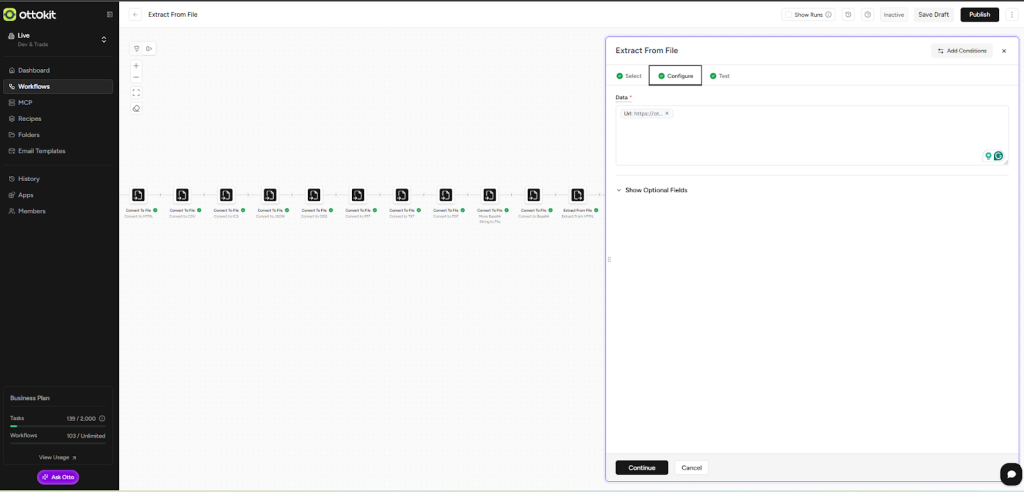Click the fit-to-screen canvas icon
The width and height of the screenshot is (1024, 492).
click(136, 93)
